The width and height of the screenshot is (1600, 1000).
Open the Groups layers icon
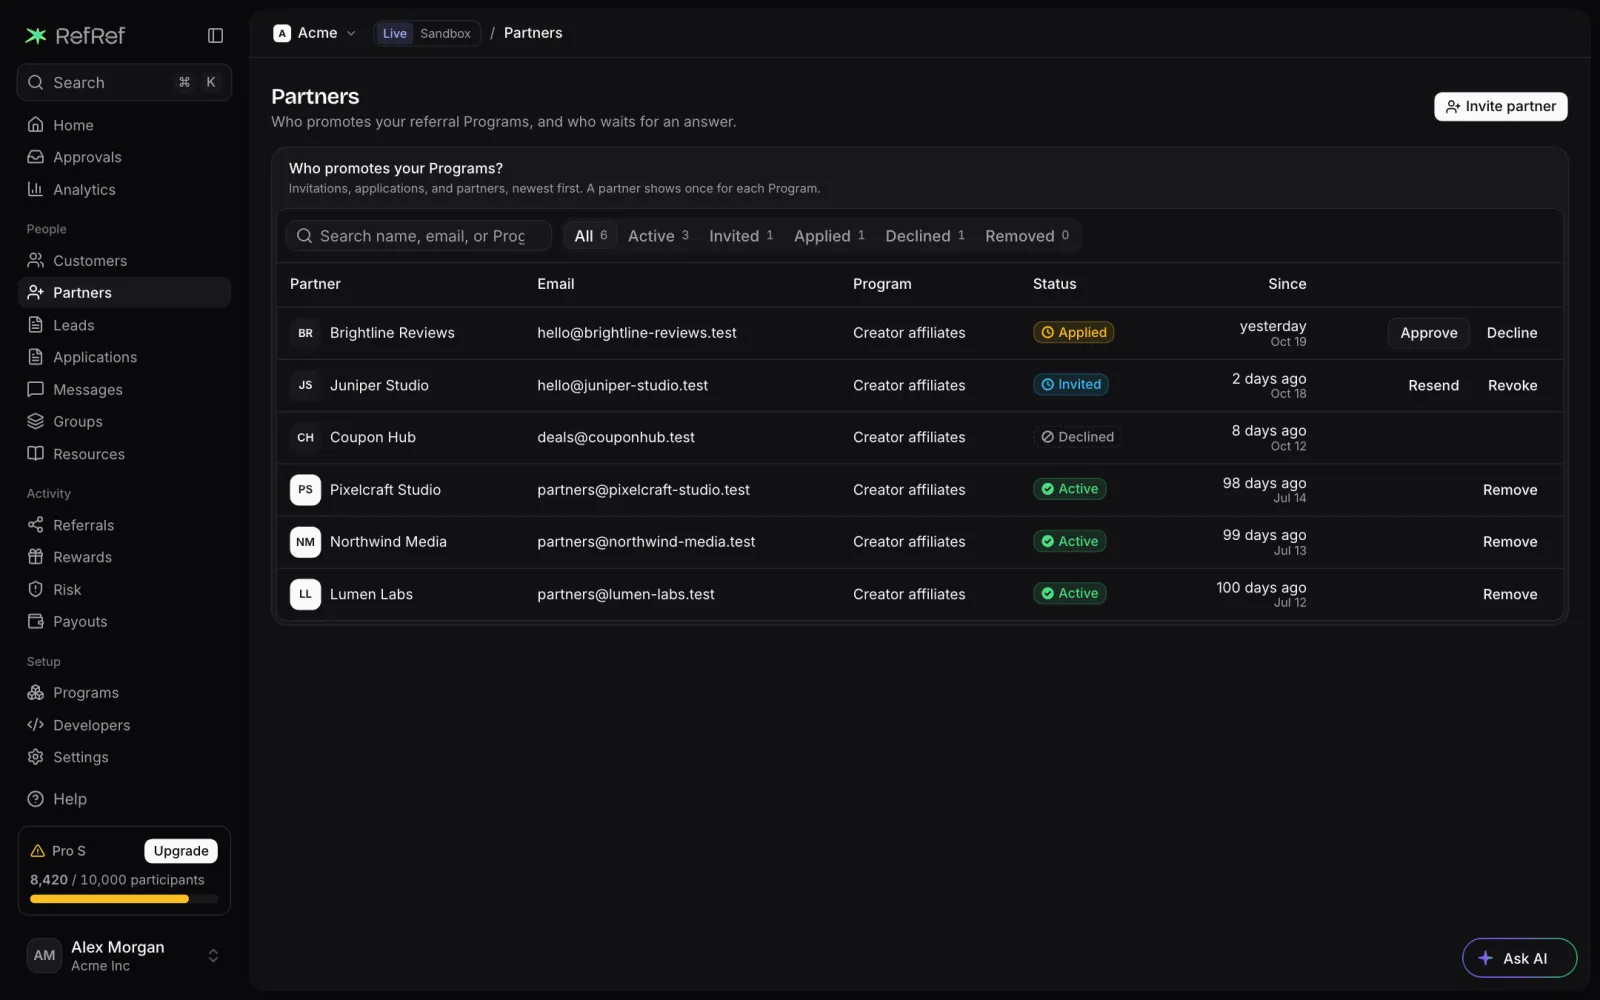36,421
